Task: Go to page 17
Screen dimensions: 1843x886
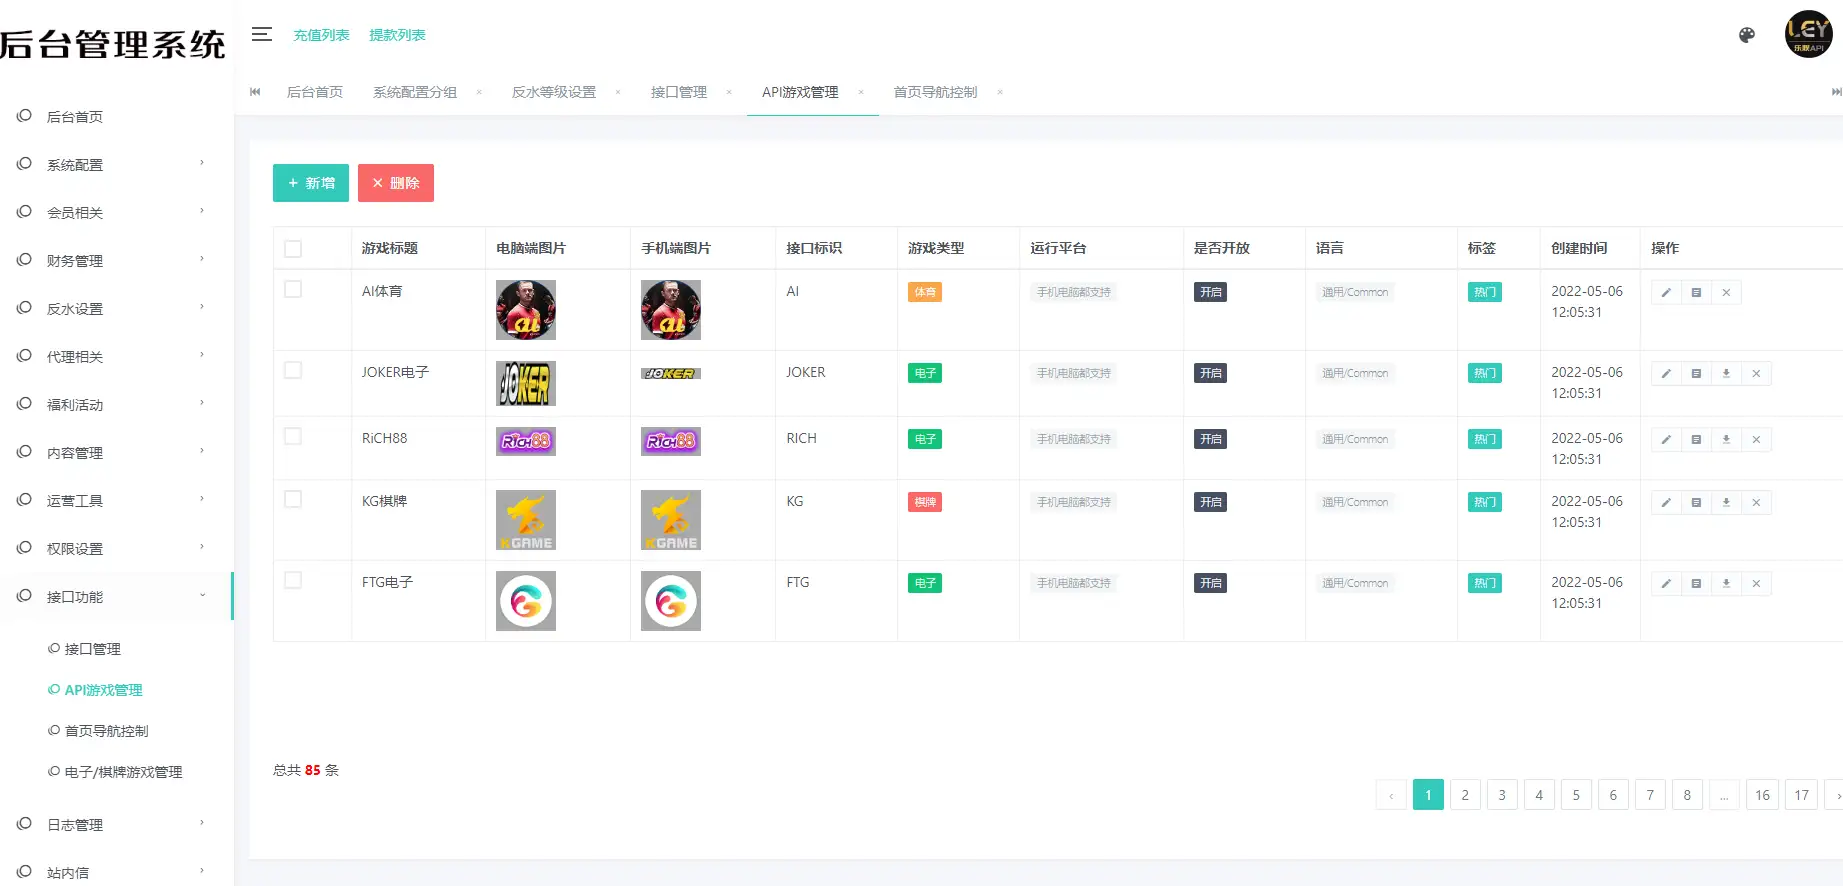Action: (1801, 795)
